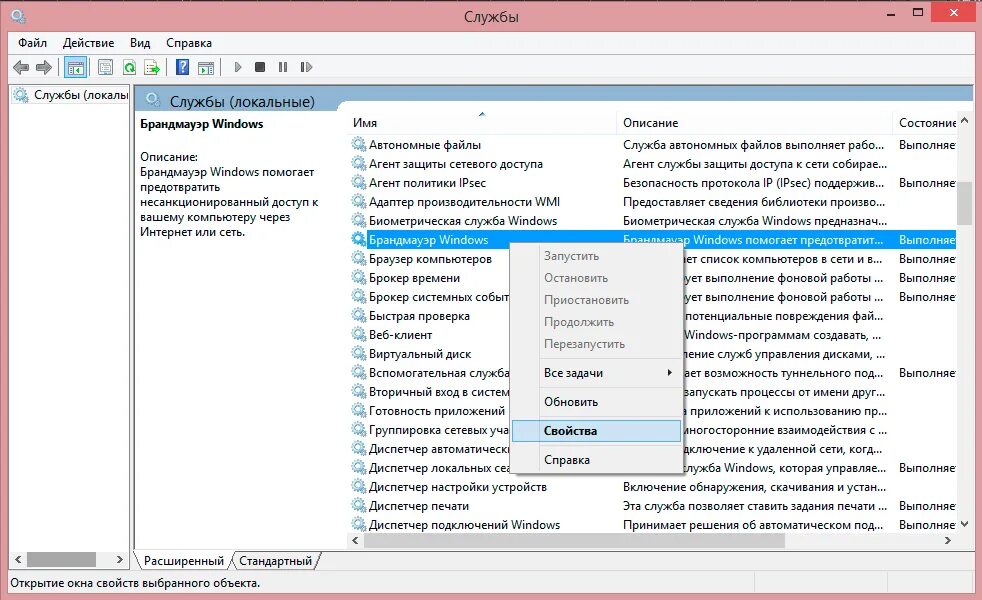The height and width of the screenshot is (600, 982).
Task: Click the Export list toolbar icon
Action: point(152,67)
